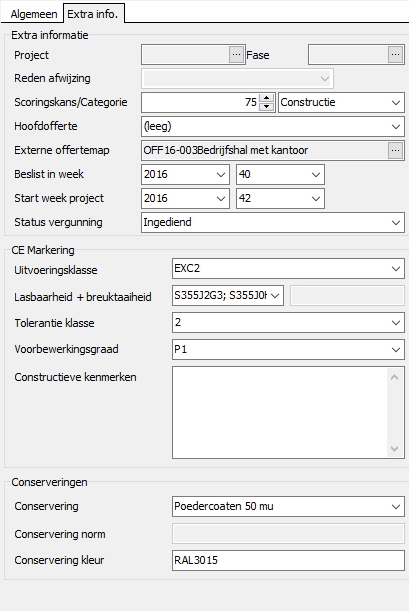The width and height of the screenshot is (409, 611).
Task: Select the Extra info. tab
Action: point(93,14)
